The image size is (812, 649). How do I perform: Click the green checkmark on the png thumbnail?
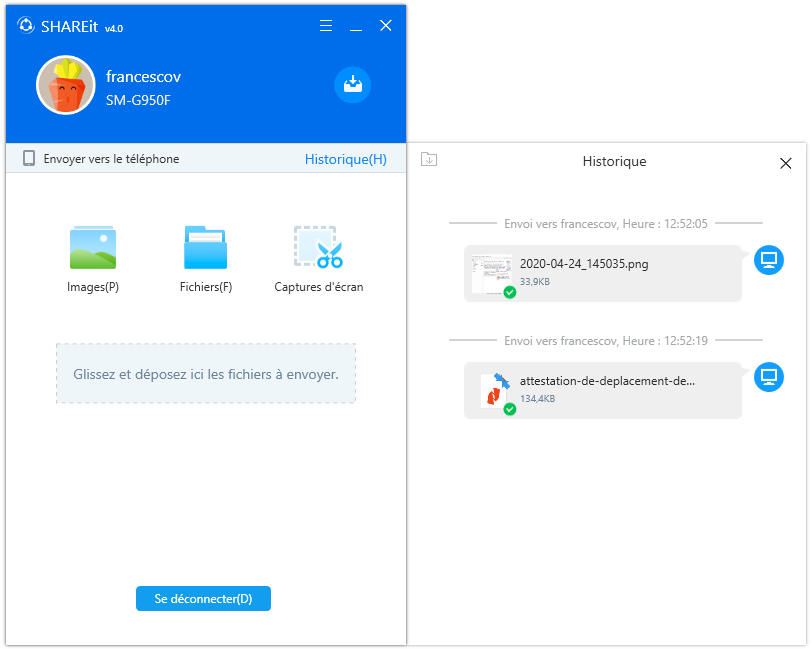[510, 293]
